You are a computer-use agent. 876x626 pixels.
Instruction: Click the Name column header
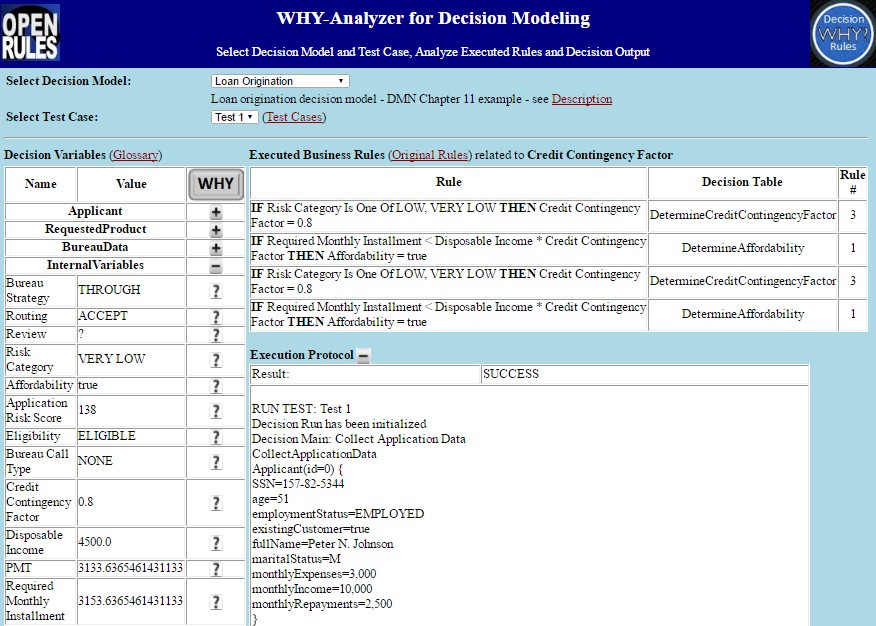pos(41,184)
